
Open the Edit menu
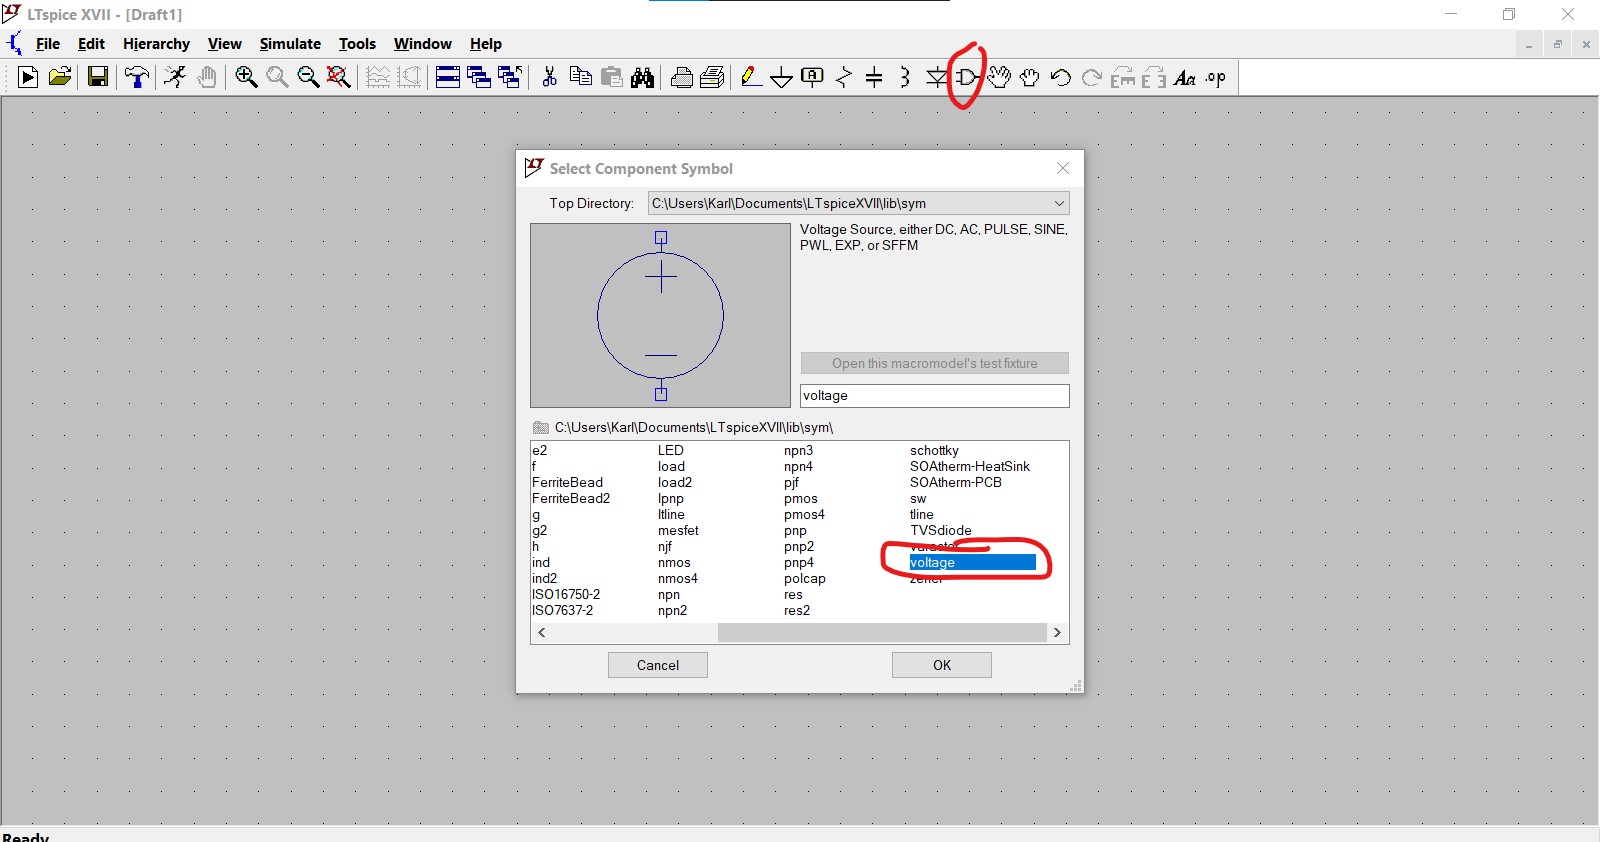click(x=91, y=44)
